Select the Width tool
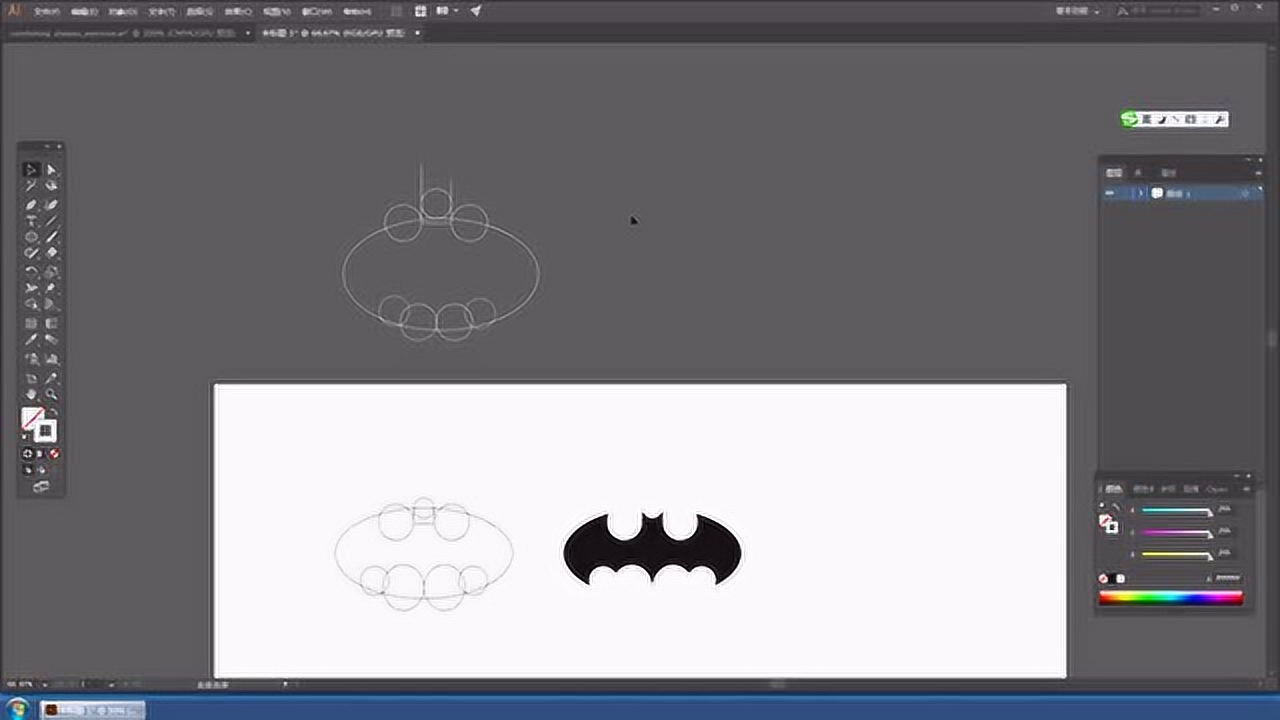 (x=32, y=288)
